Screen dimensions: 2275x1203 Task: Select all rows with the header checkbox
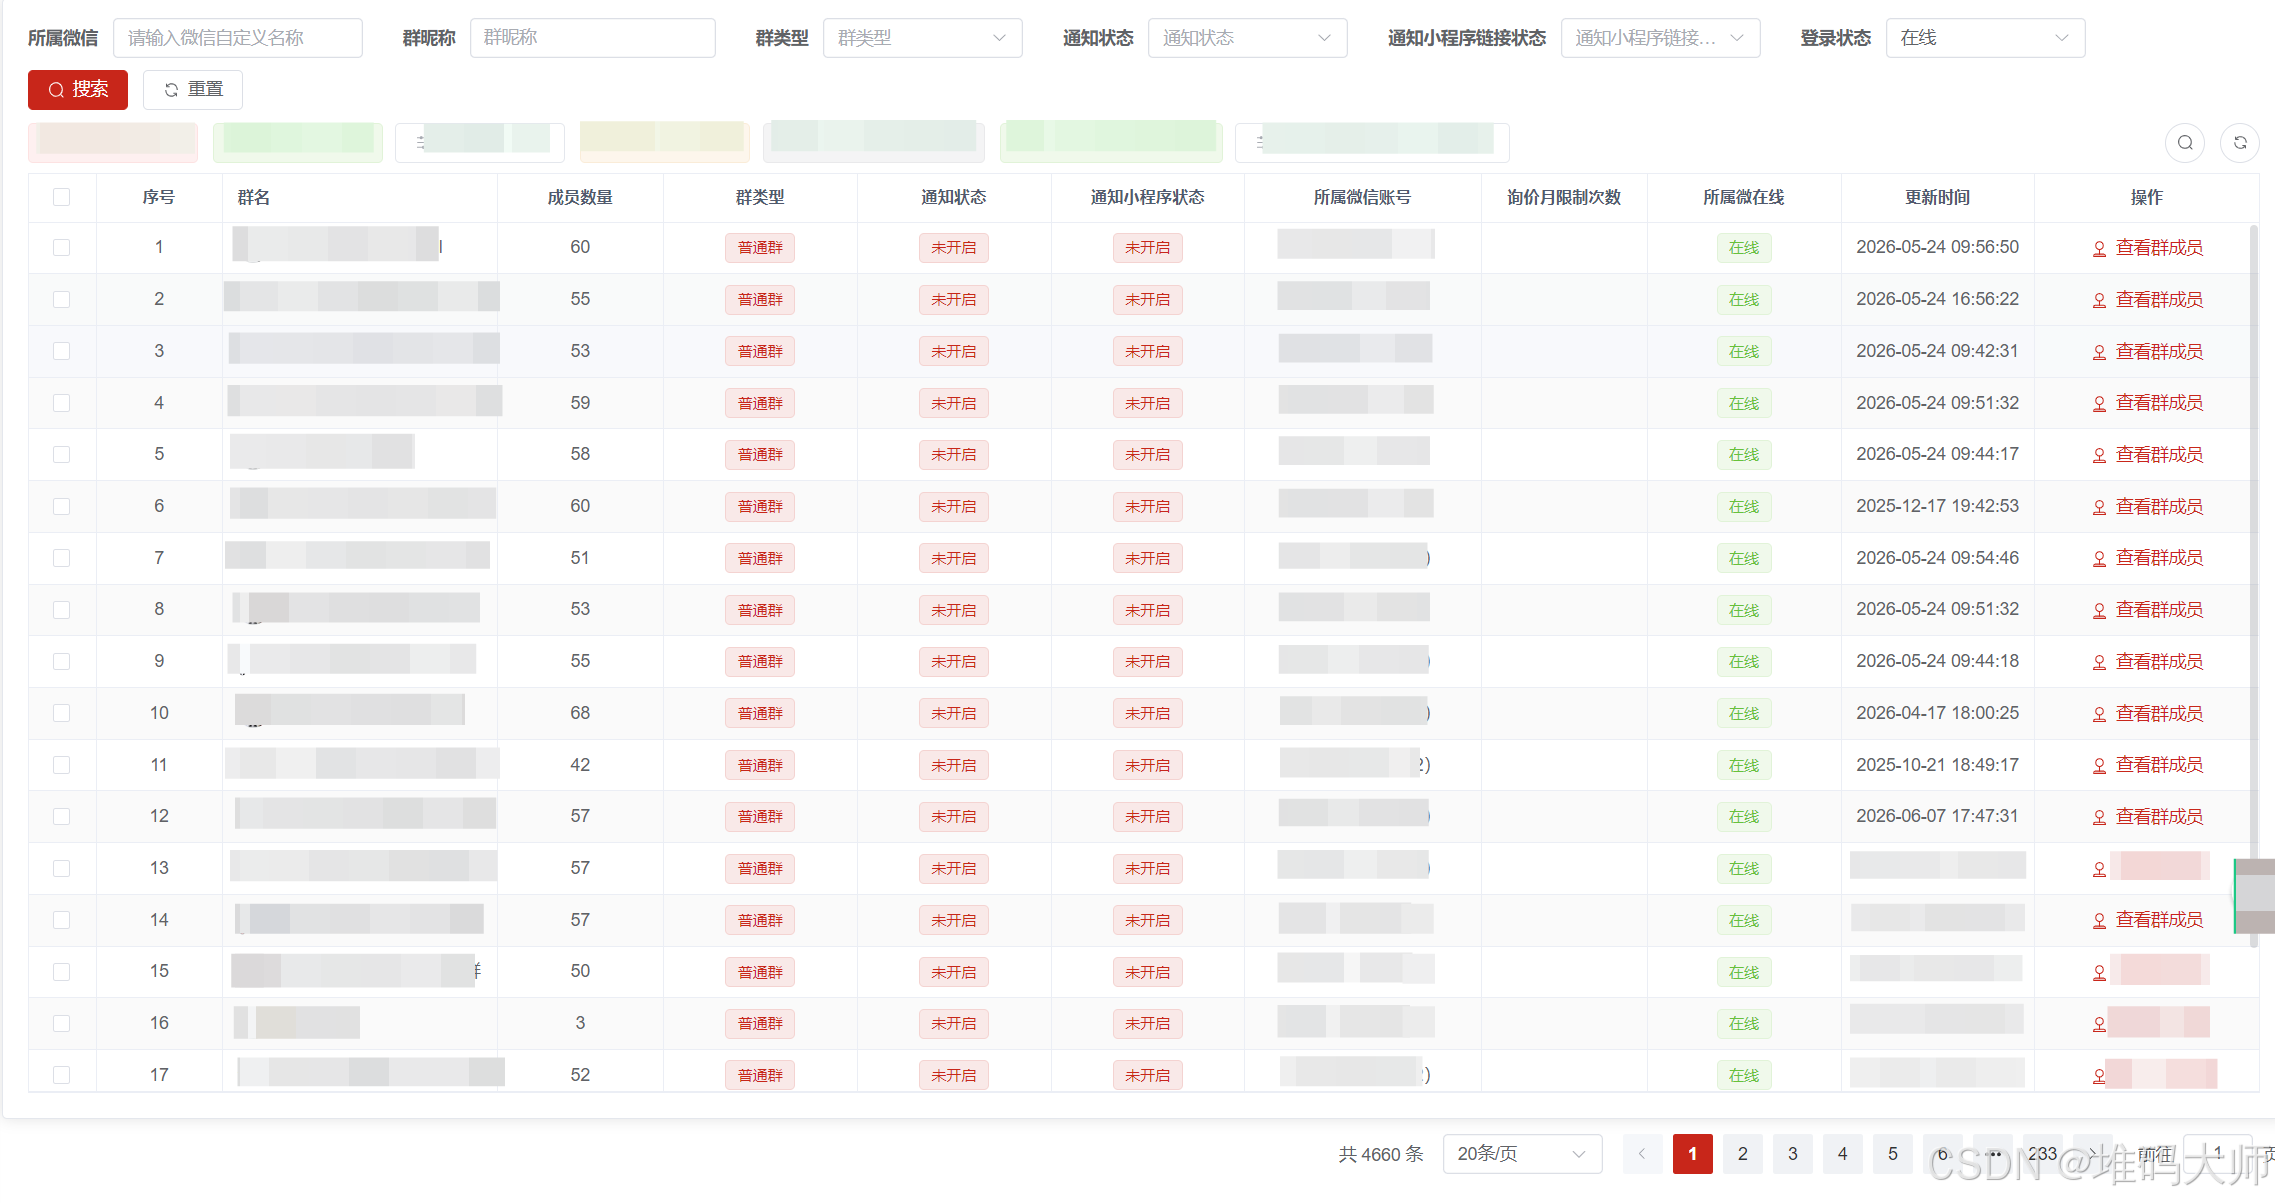point(62,197)
